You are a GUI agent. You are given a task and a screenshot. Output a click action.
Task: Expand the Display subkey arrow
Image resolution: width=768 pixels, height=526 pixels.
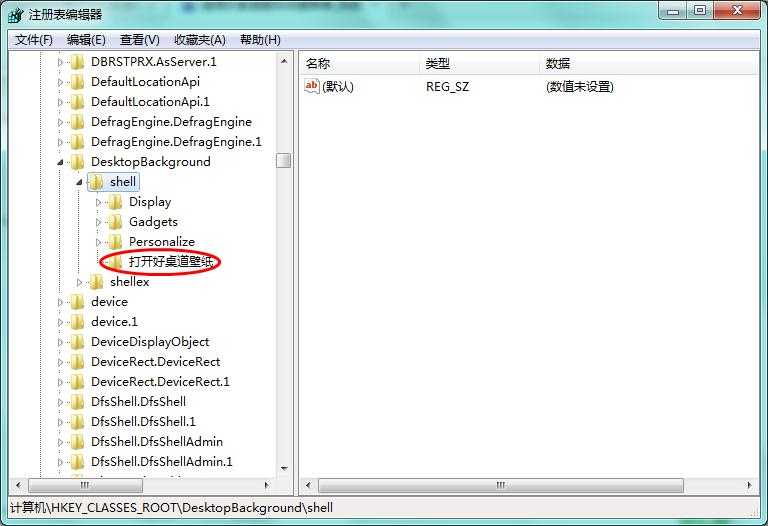[98, 202]
